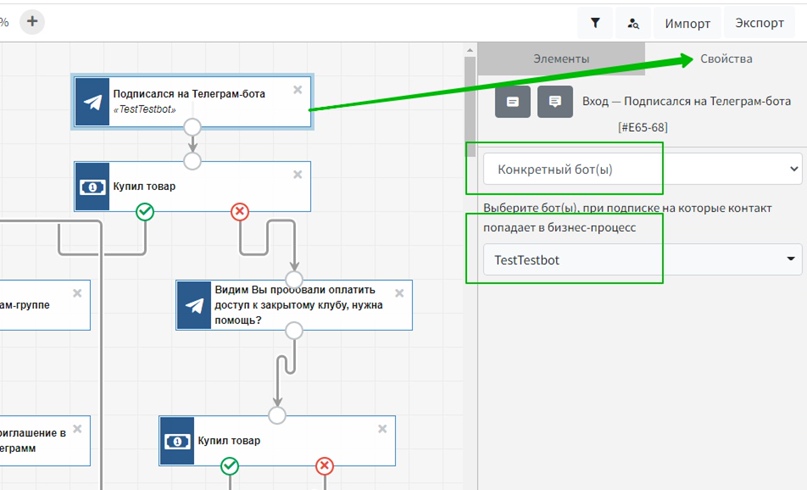
Task: Click the Telegram icon on the subscription block
Action: coord(92,101)
